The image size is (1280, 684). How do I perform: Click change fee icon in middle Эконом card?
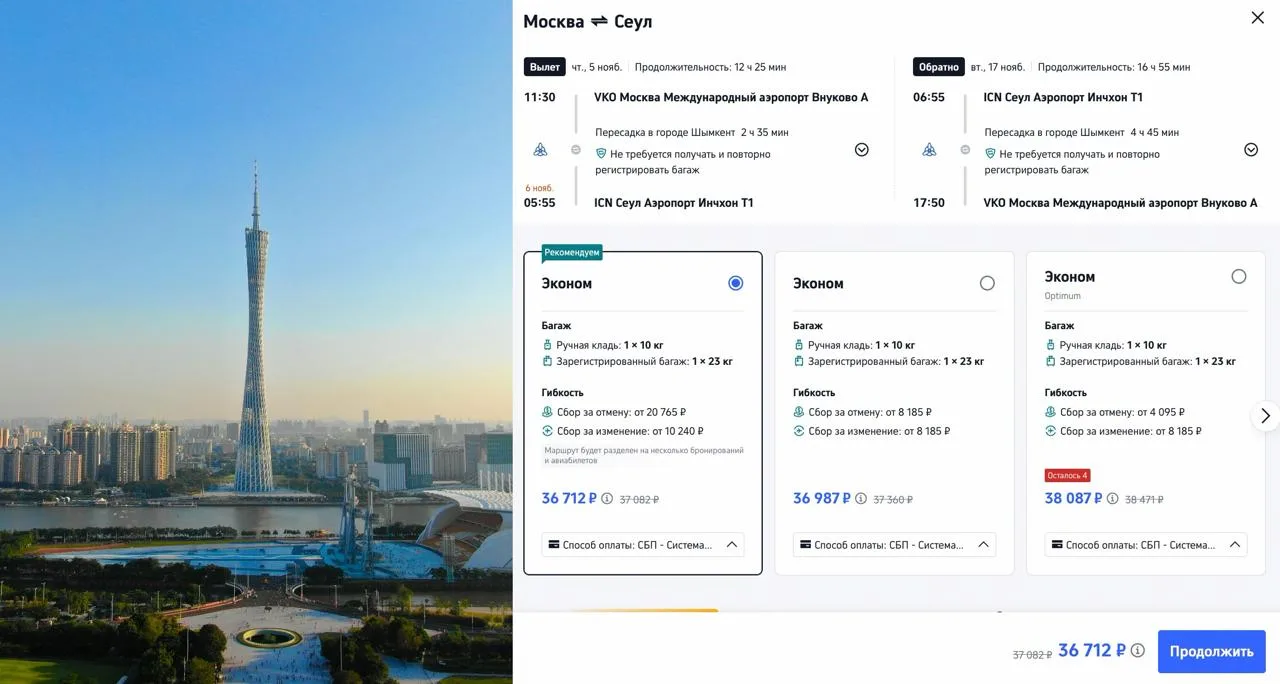pyautogui.click(x=798, y=431)
